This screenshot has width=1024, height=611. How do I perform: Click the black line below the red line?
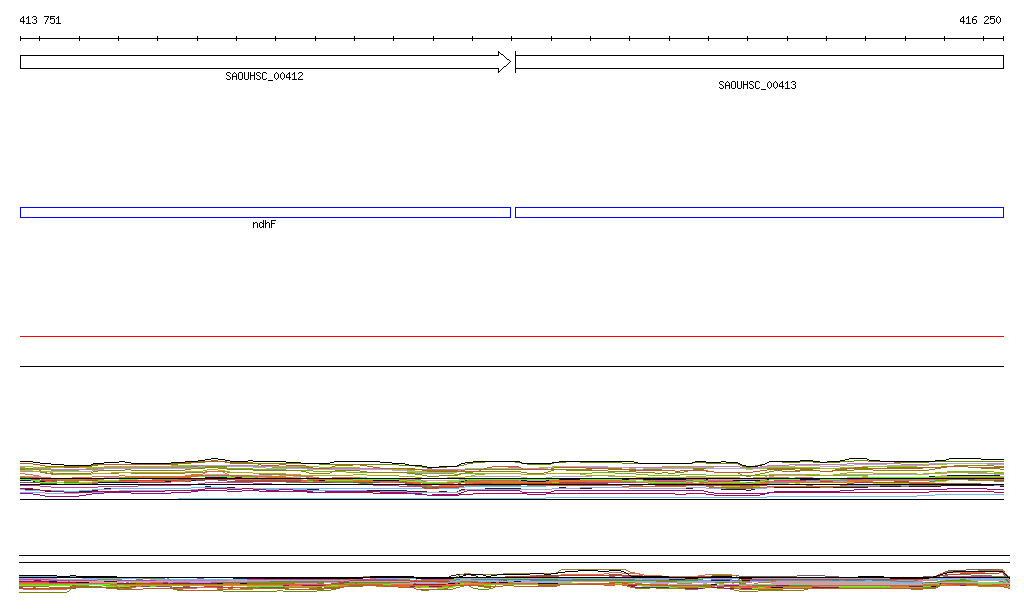[x=512, y=366]
